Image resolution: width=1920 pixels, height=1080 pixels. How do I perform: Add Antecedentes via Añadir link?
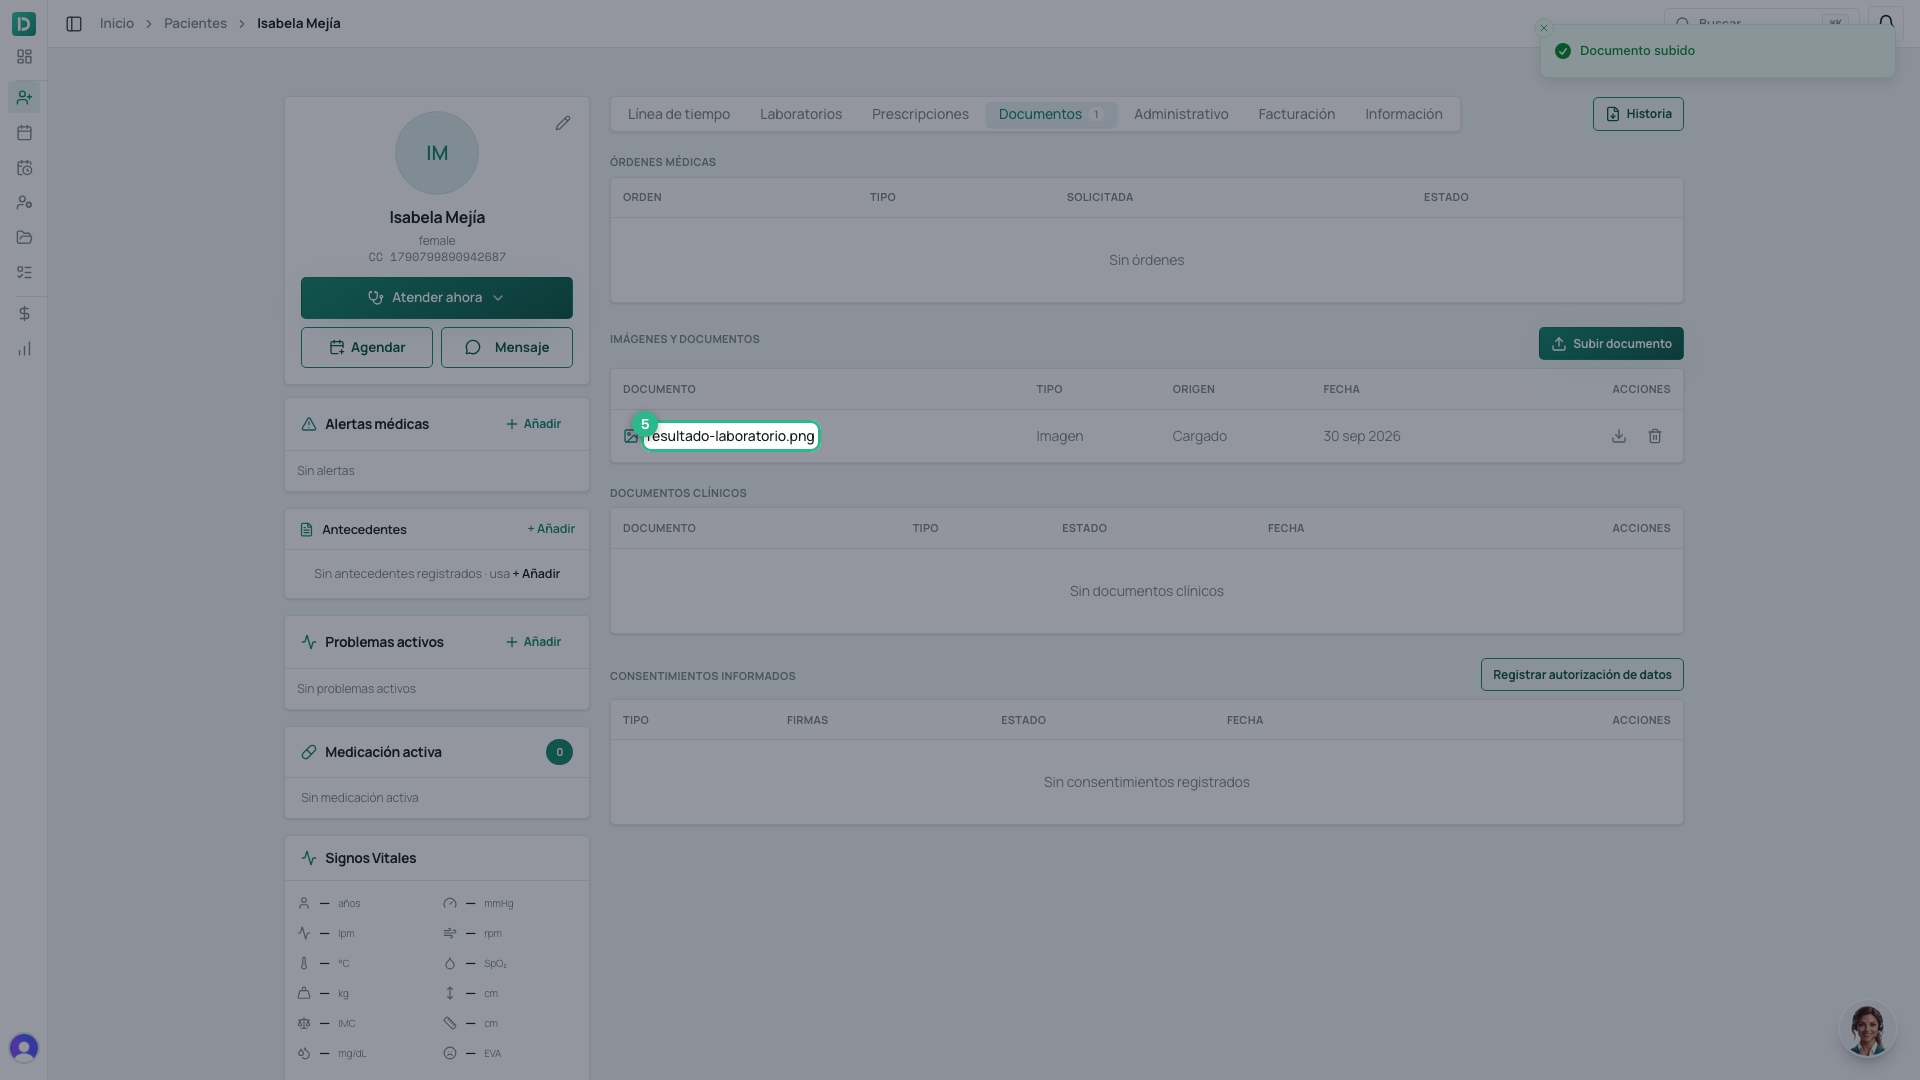551,529
